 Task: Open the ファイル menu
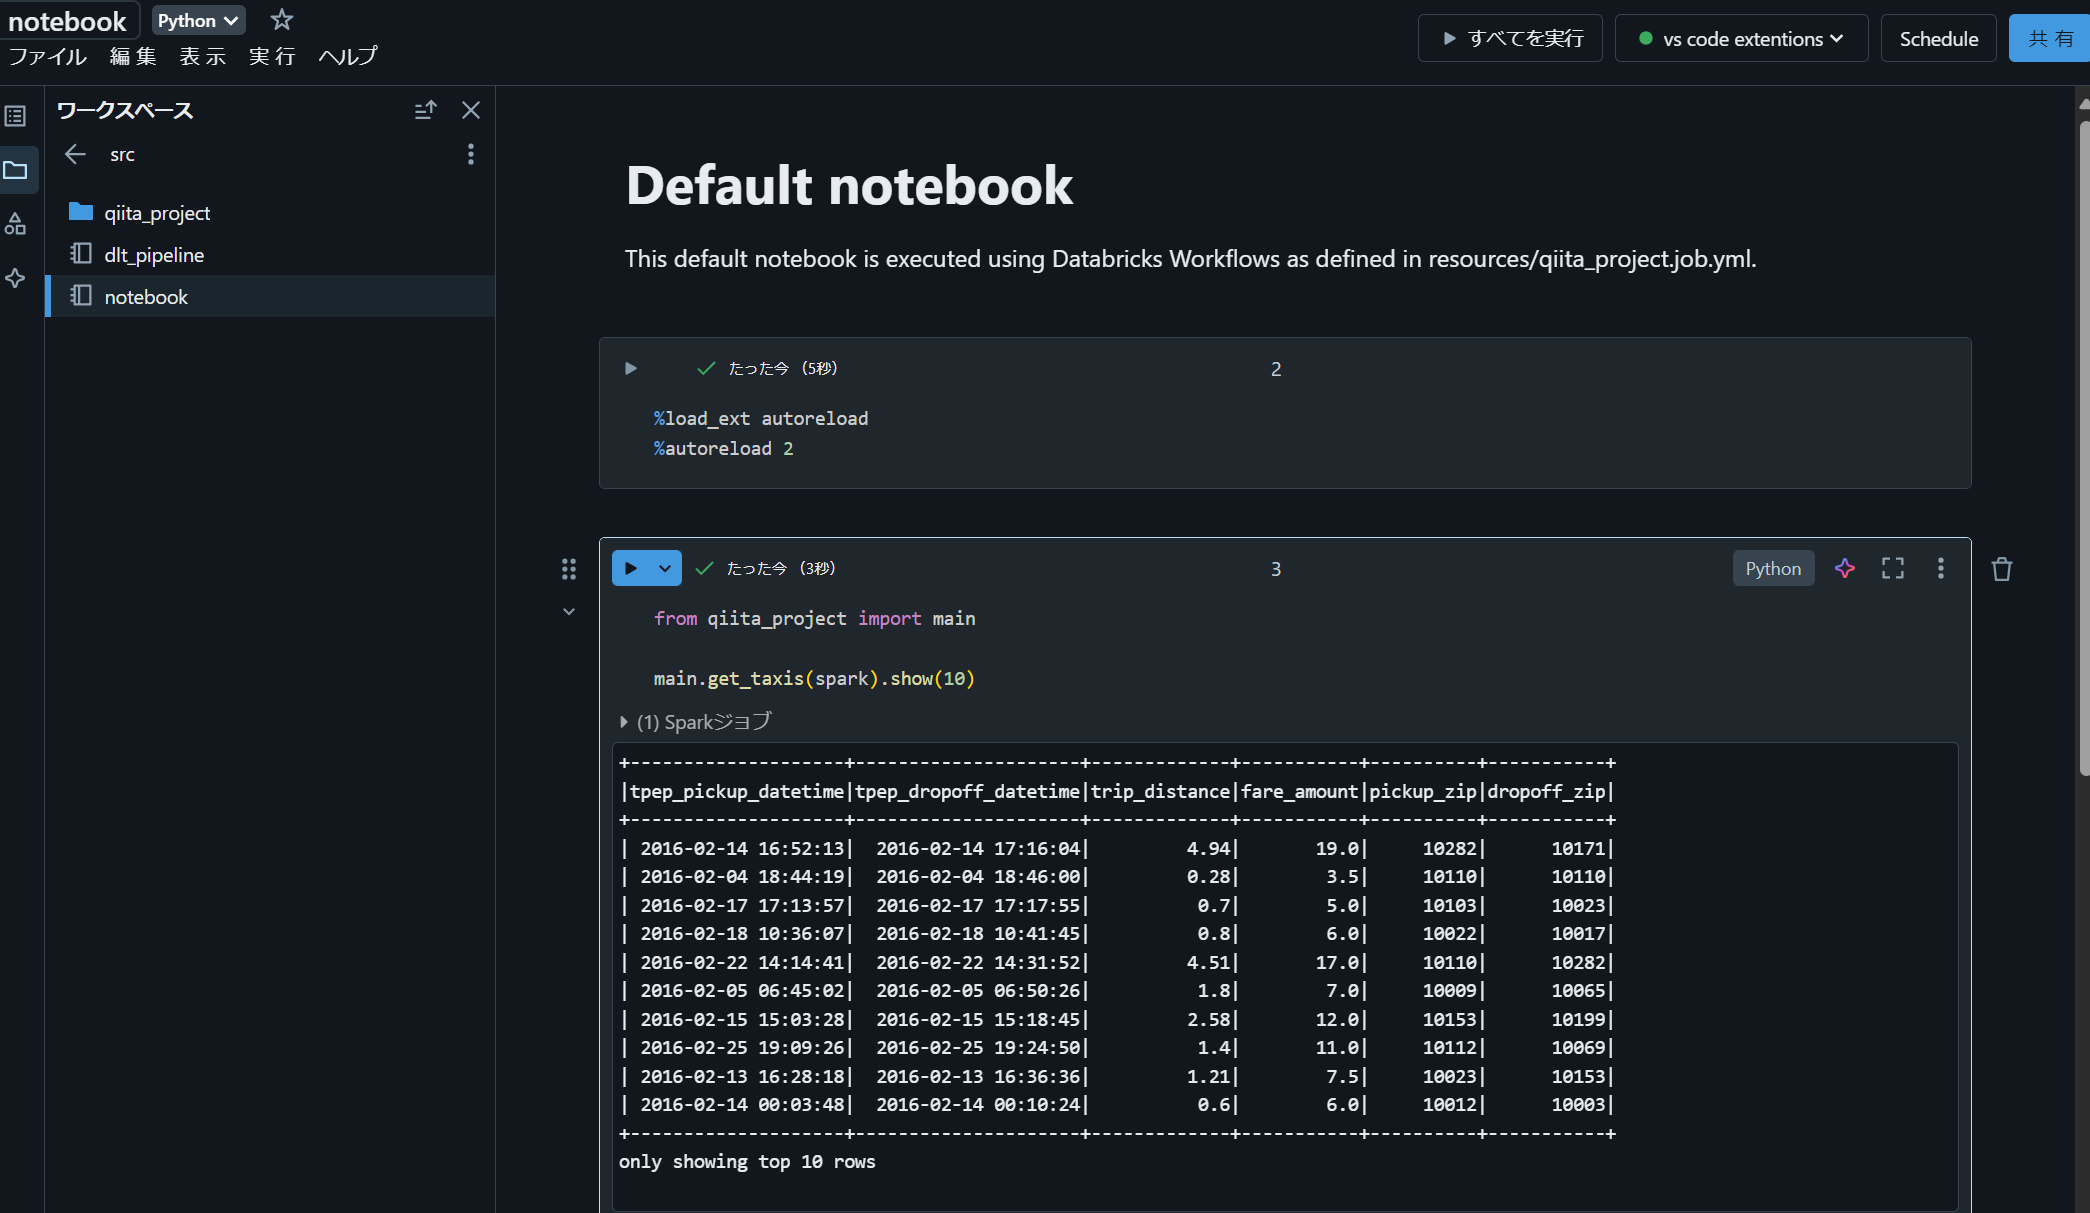coord(47,57)
